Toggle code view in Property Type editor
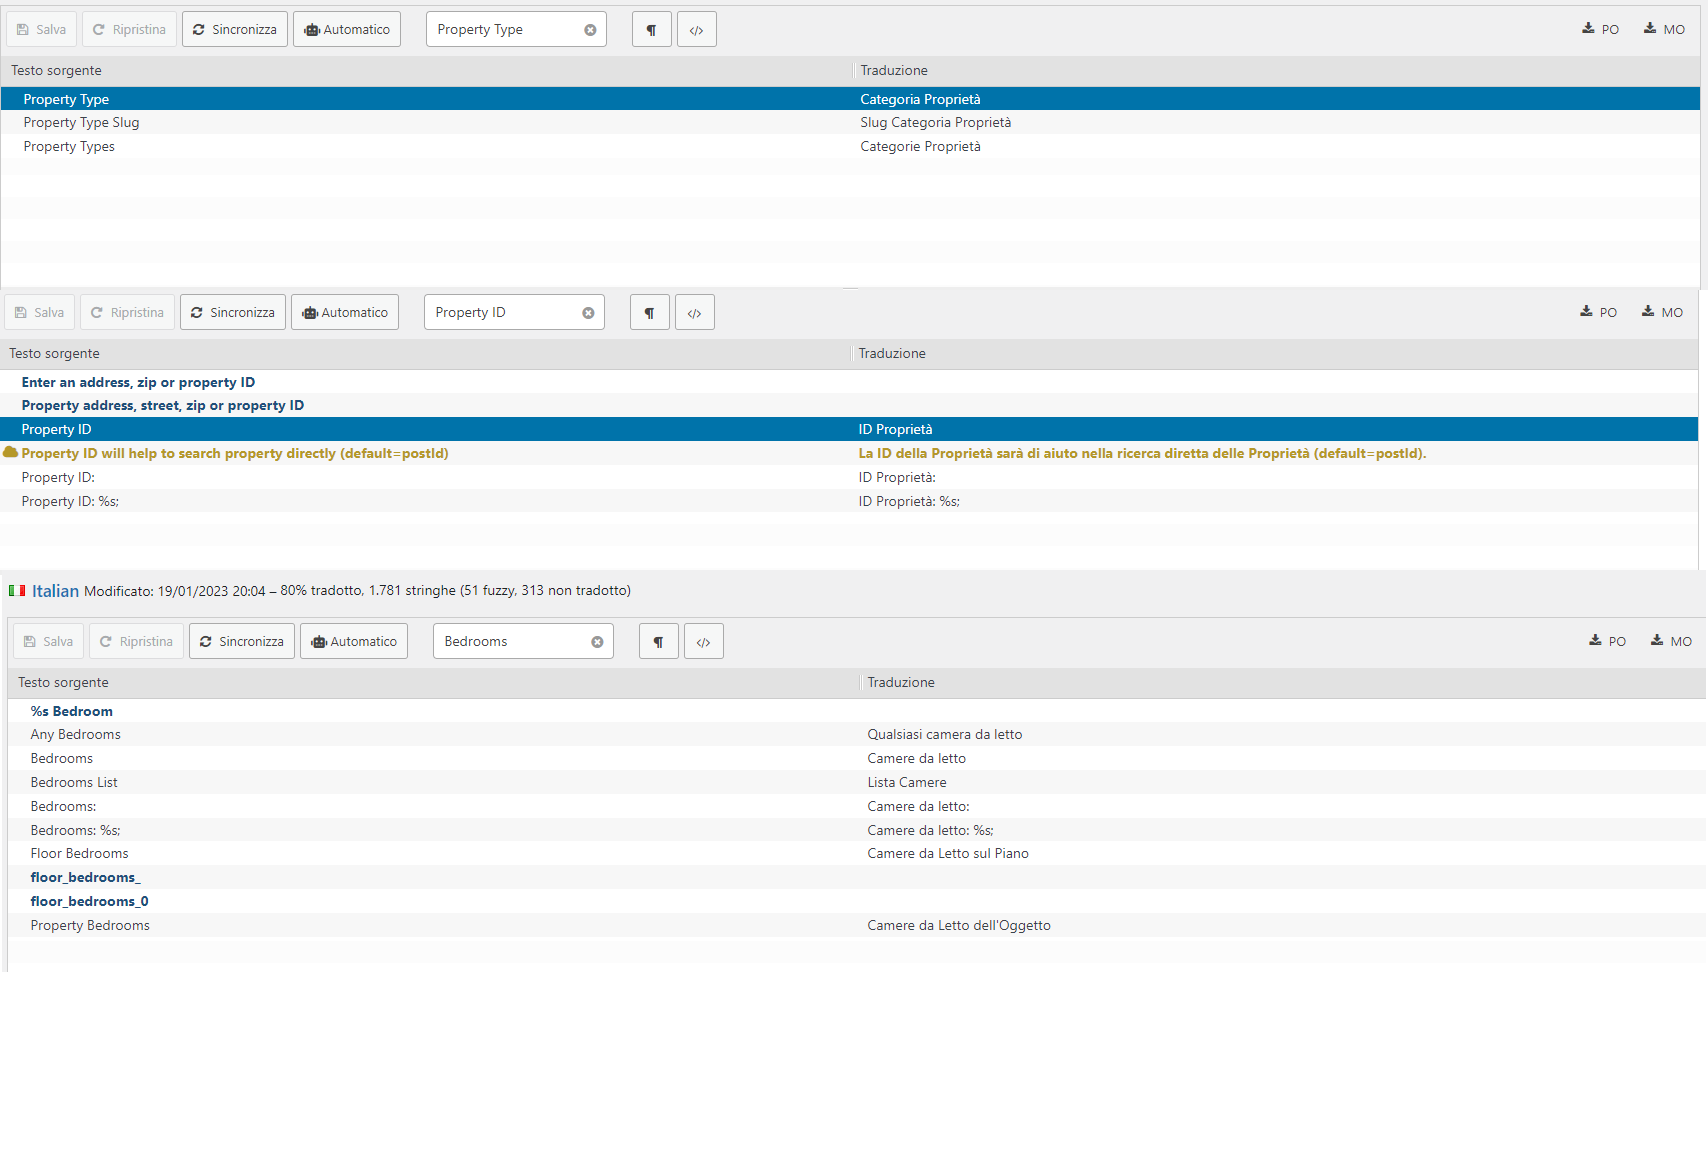1708x1168 pixels. pos(697,30)
